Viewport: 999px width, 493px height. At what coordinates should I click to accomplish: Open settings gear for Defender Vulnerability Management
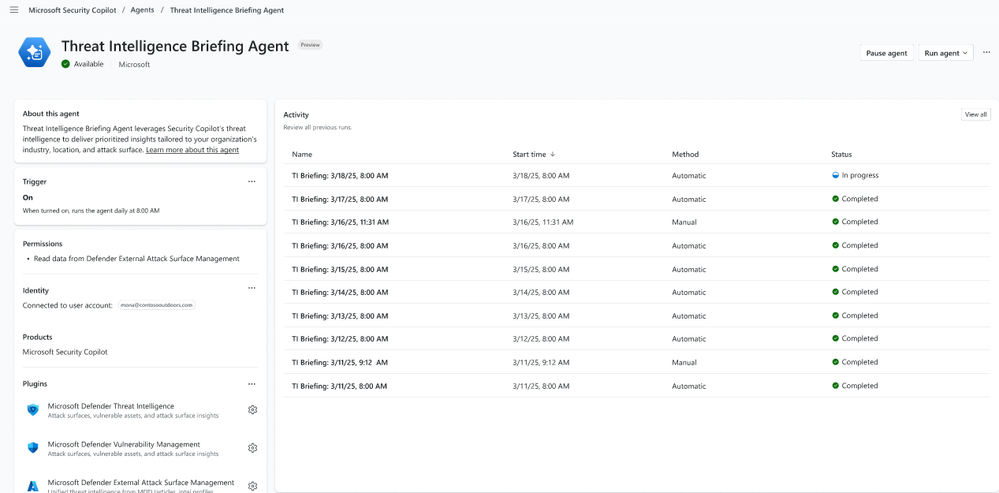click(x=252, y=448)
